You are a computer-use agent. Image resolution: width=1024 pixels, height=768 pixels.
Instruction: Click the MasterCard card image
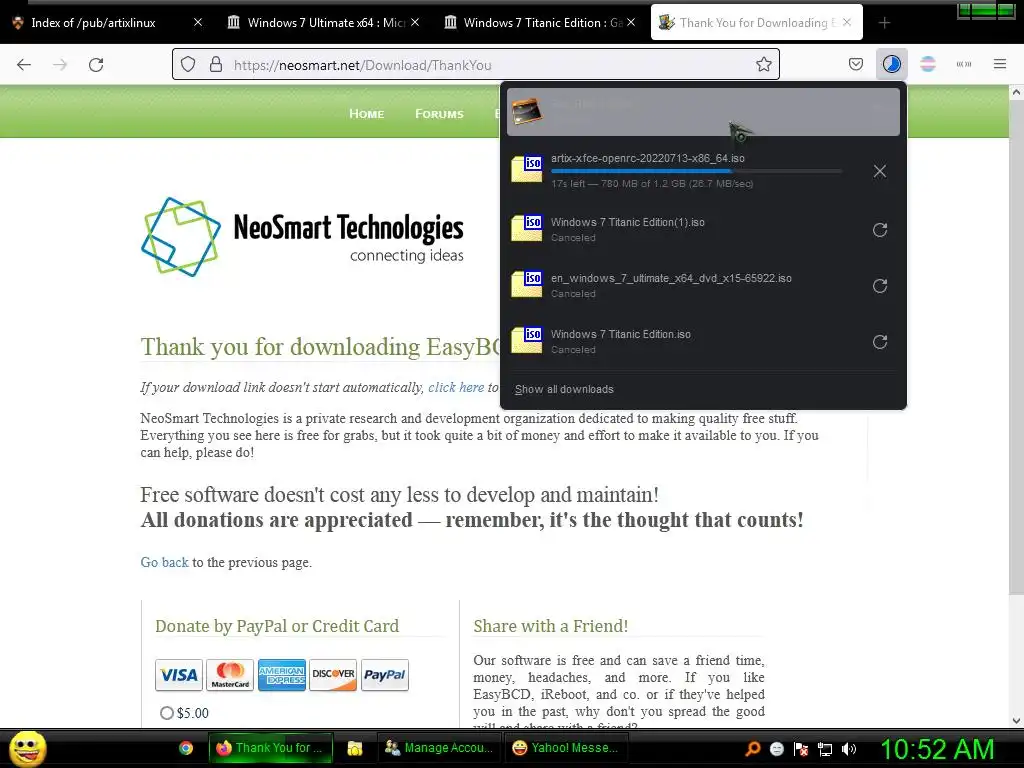pyautogui.click(x=230, y=675)
